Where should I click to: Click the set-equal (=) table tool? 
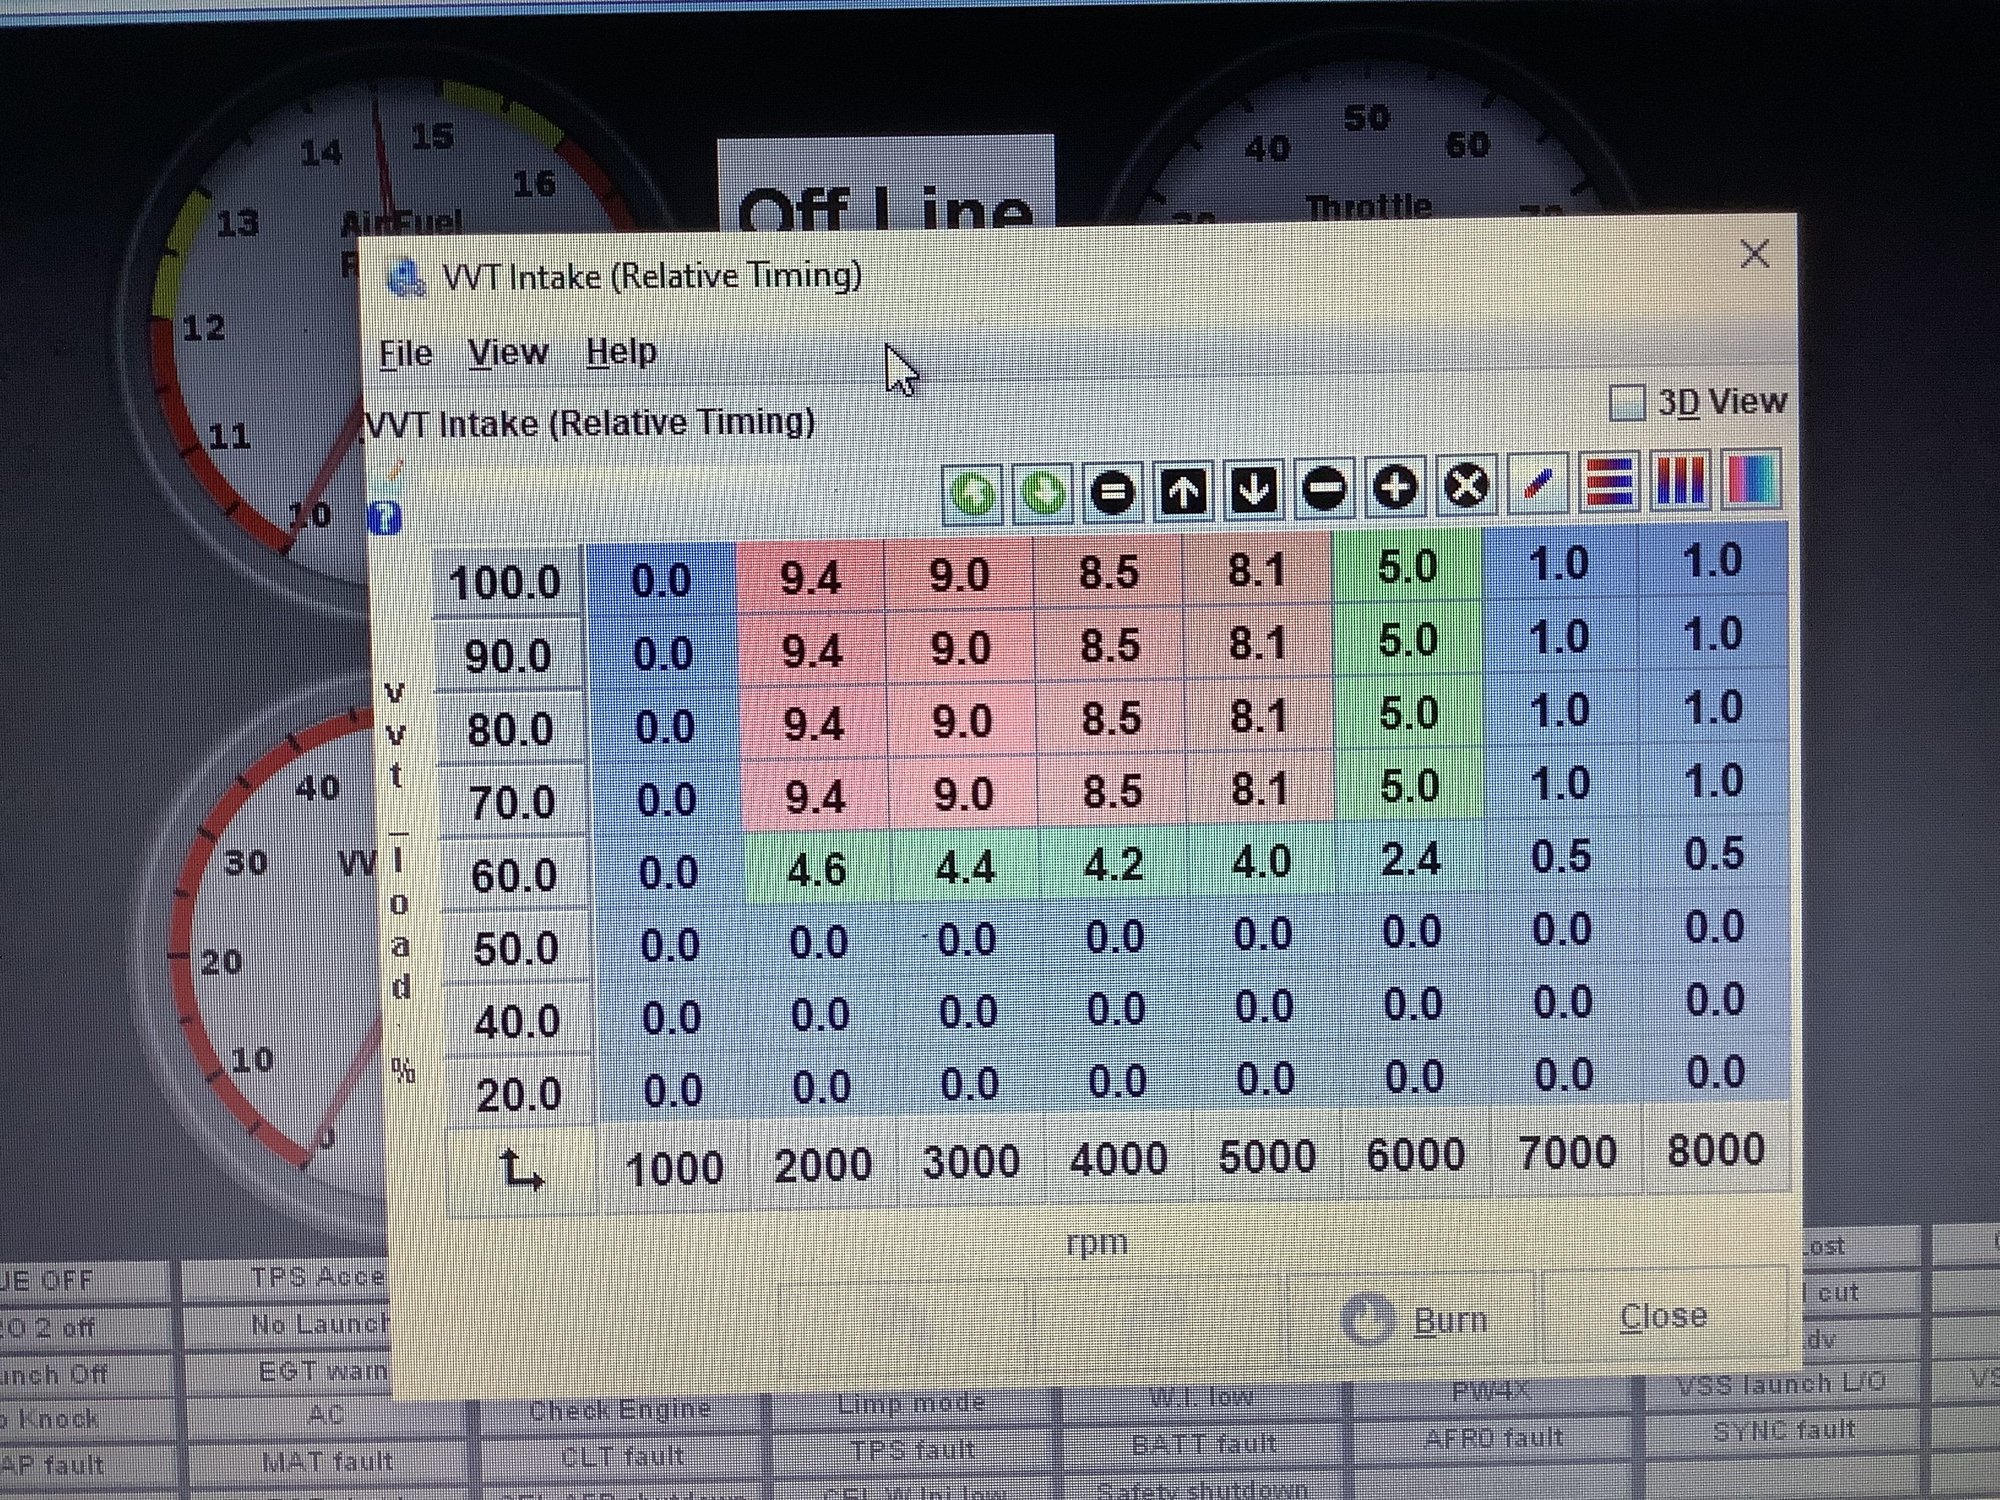tap(1112, 492)
